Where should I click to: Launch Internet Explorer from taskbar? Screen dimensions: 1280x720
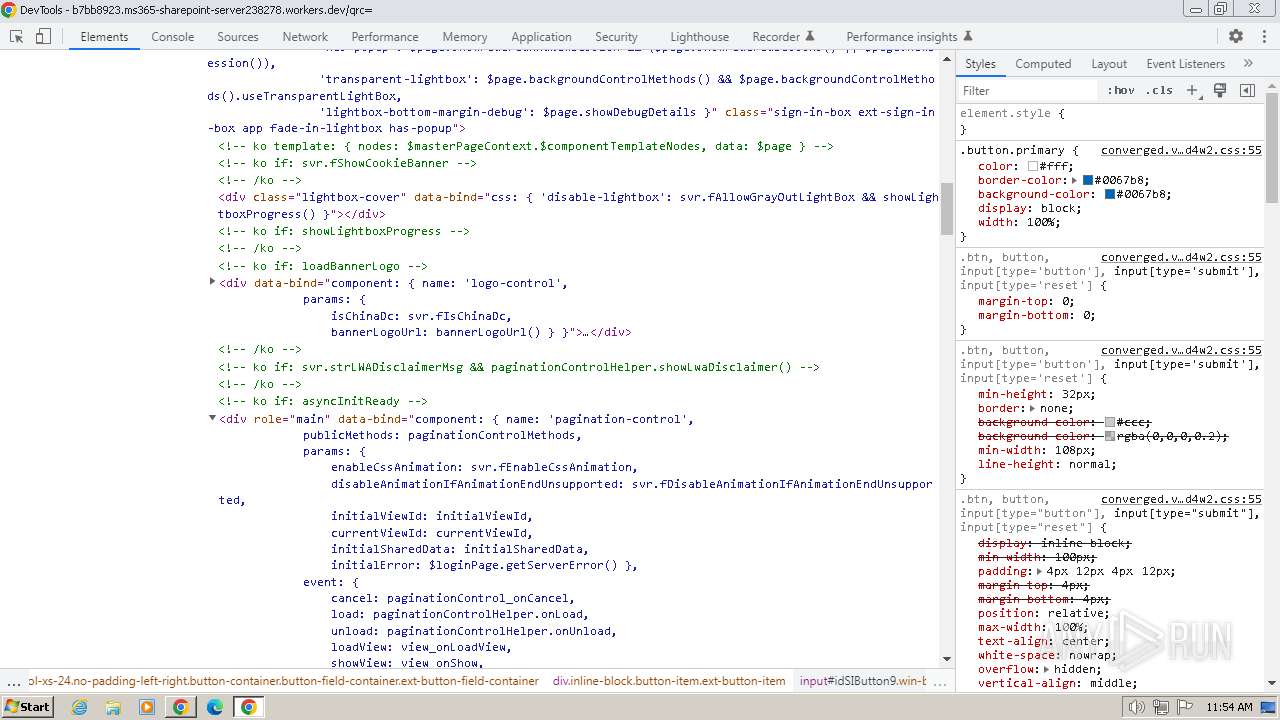point(79,707)
